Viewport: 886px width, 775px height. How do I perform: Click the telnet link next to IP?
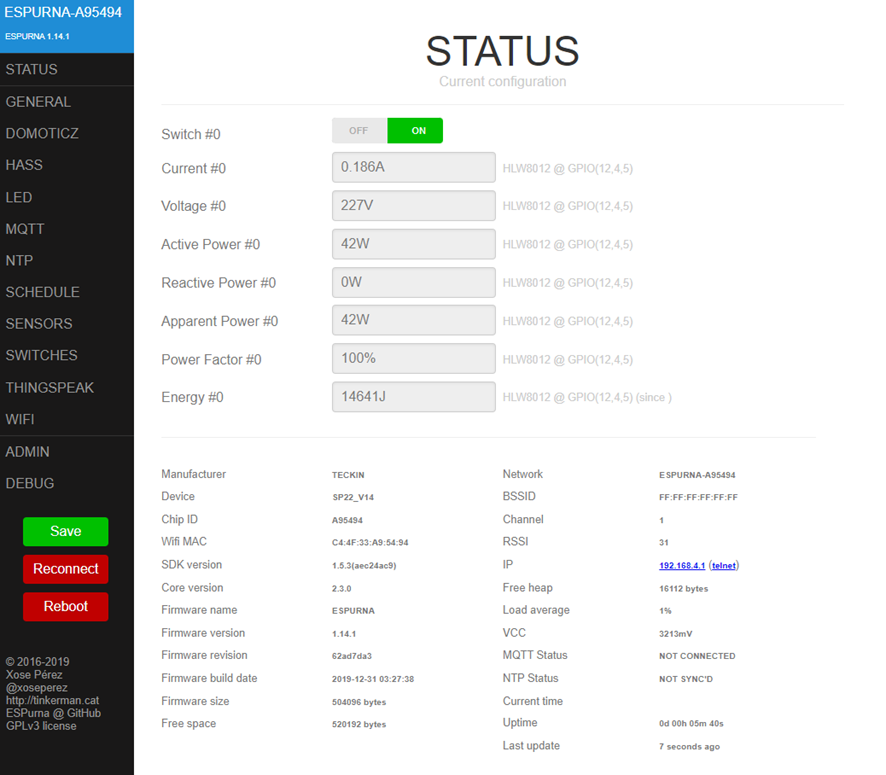tap(723, 565)
